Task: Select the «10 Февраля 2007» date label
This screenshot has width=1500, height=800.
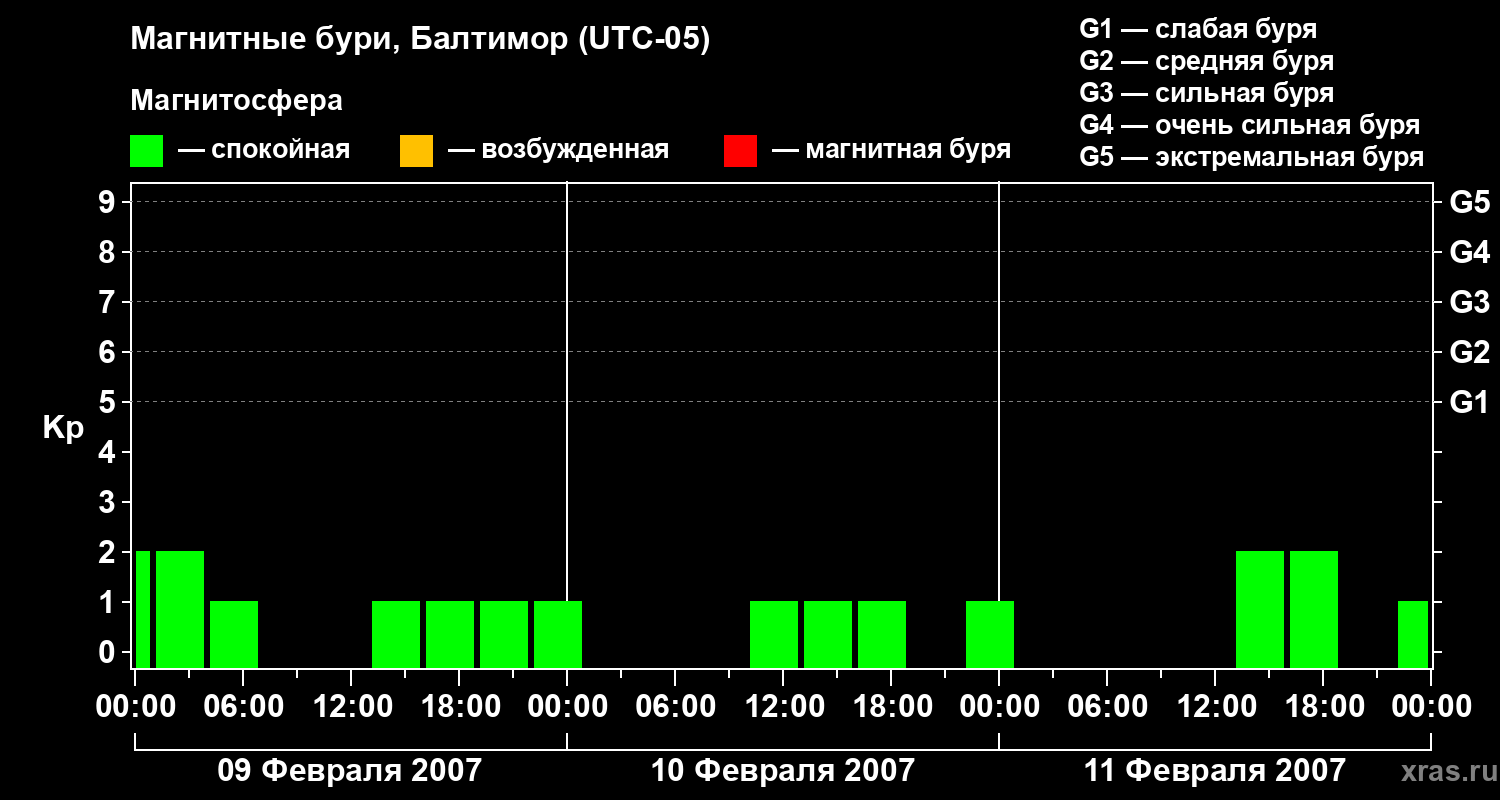Action: coord(783,771)
